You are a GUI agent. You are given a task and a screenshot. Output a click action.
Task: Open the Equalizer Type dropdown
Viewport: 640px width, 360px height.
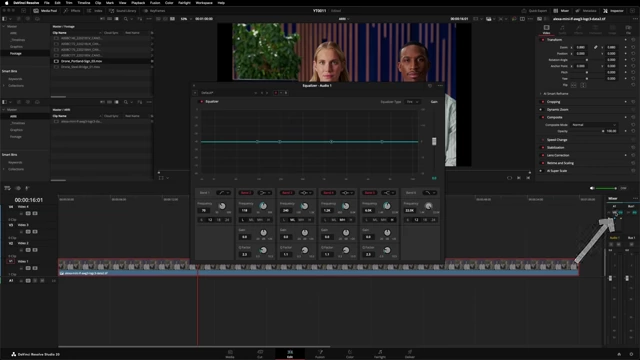tap(412, 102)
